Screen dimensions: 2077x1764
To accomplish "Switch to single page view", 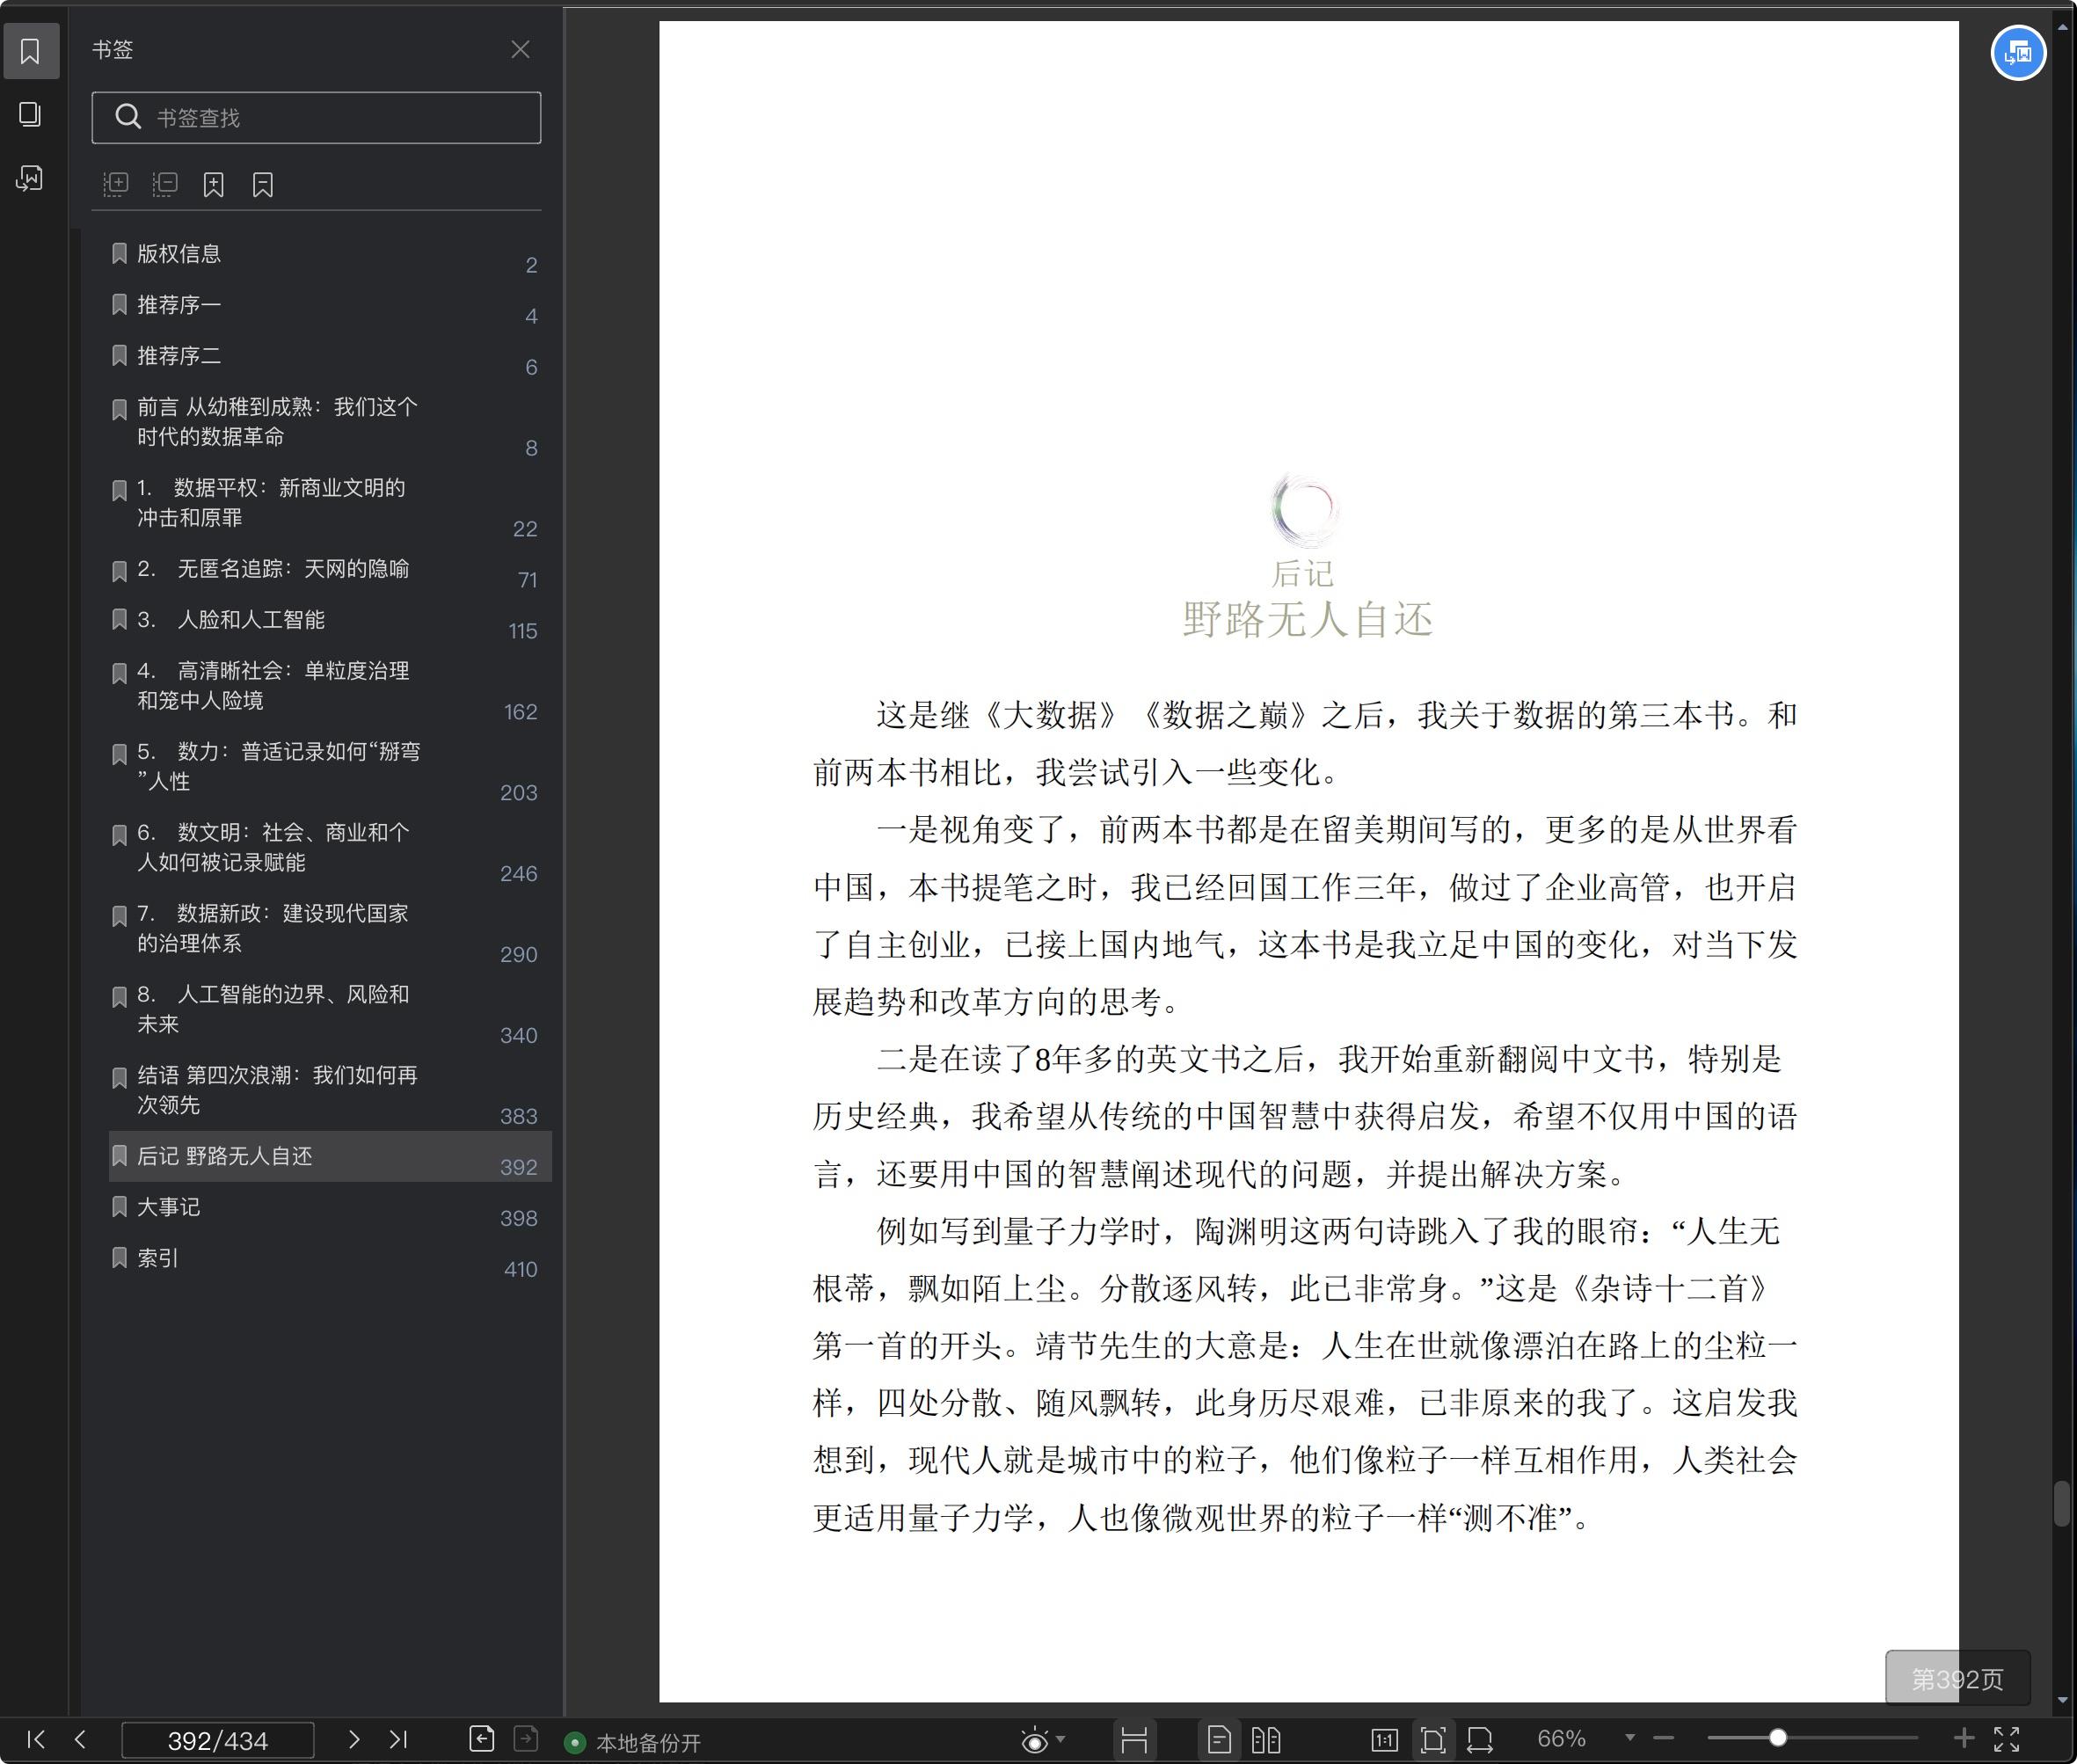I will click(1218, 1740).
